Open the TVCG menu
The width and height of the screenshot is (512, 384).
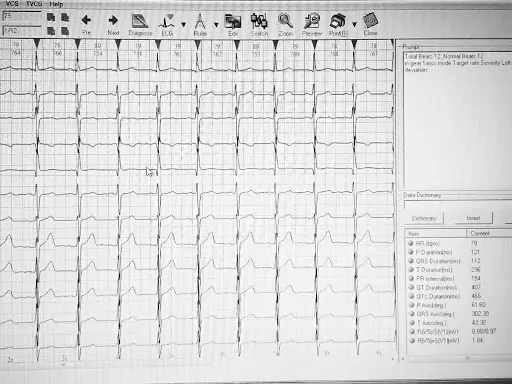coord(34,4)
